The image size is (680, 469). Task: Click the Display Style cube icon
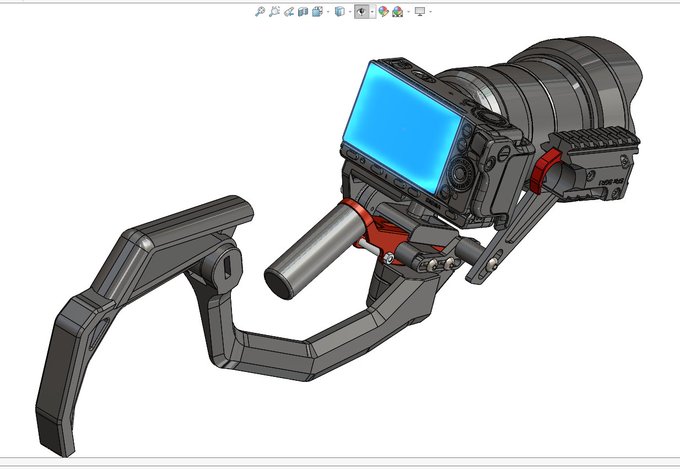340,12
